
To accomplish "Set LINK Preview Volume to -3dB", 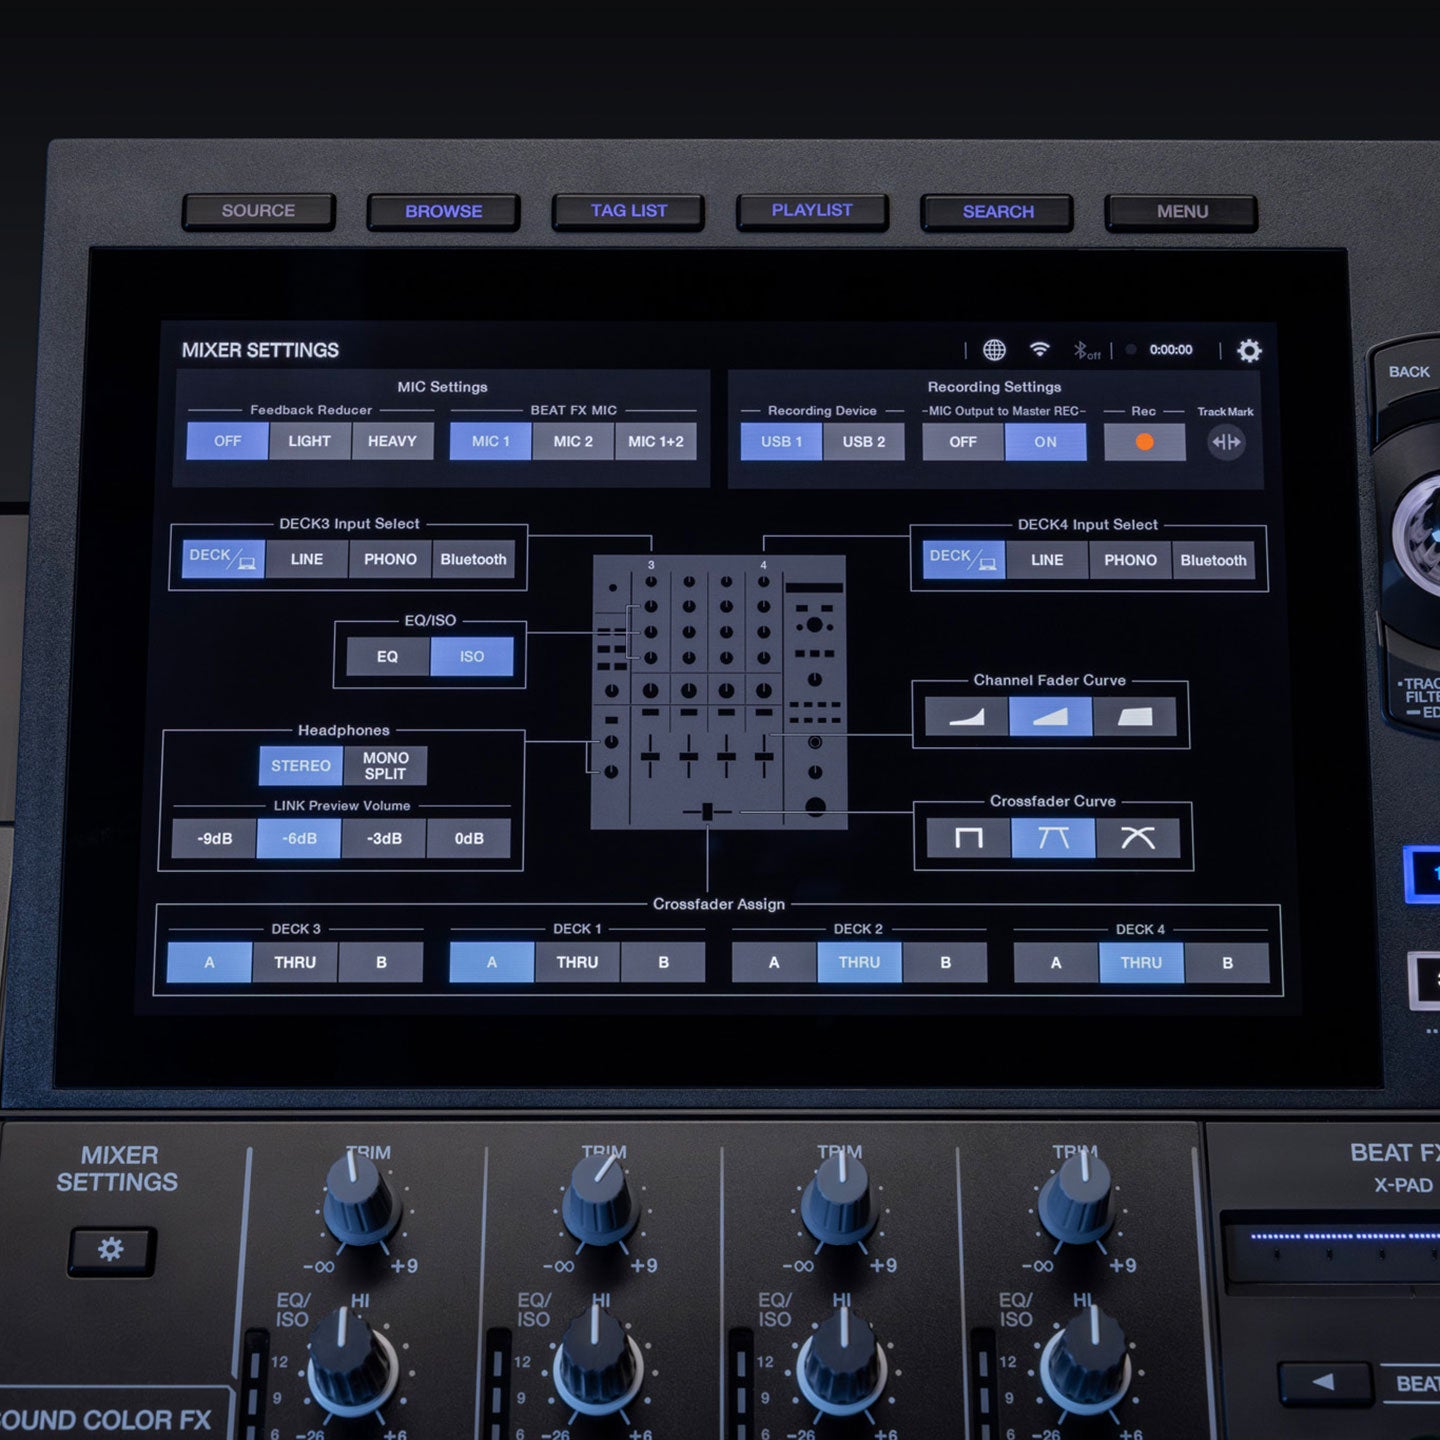I will (x=385, y=840).
